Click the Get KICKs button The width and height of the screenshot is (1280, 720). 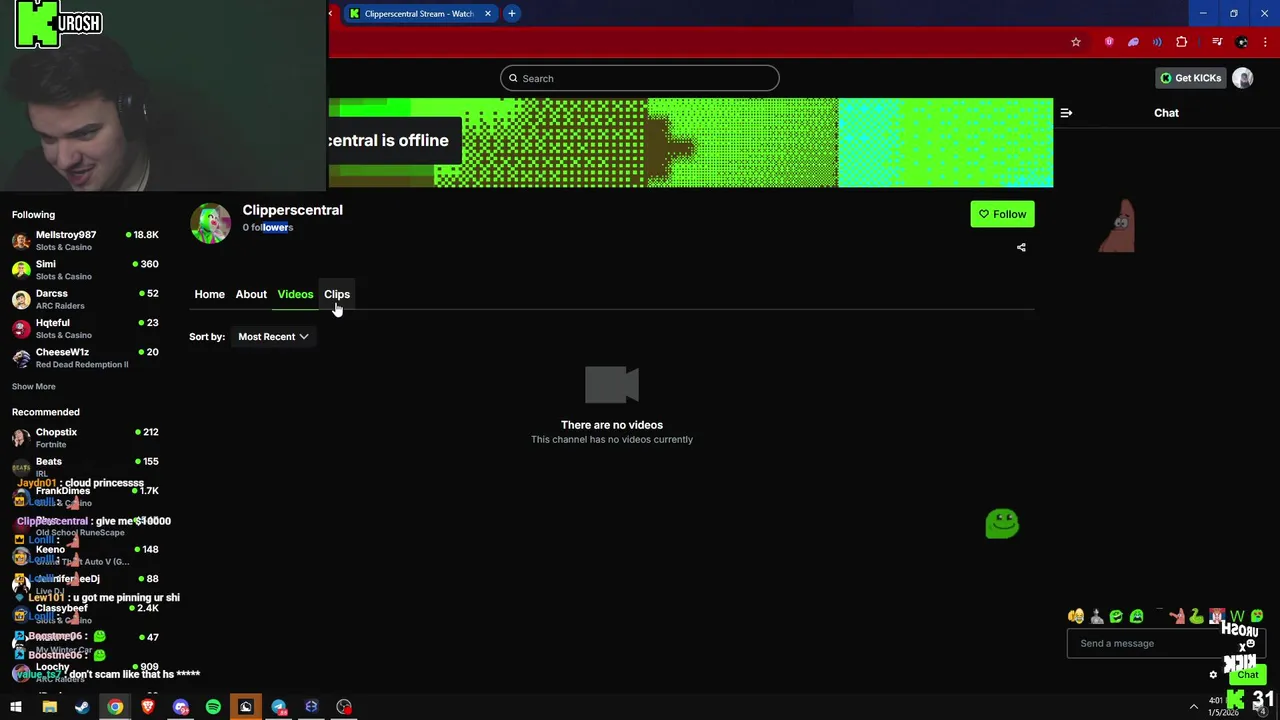[x=1190, y=78]
